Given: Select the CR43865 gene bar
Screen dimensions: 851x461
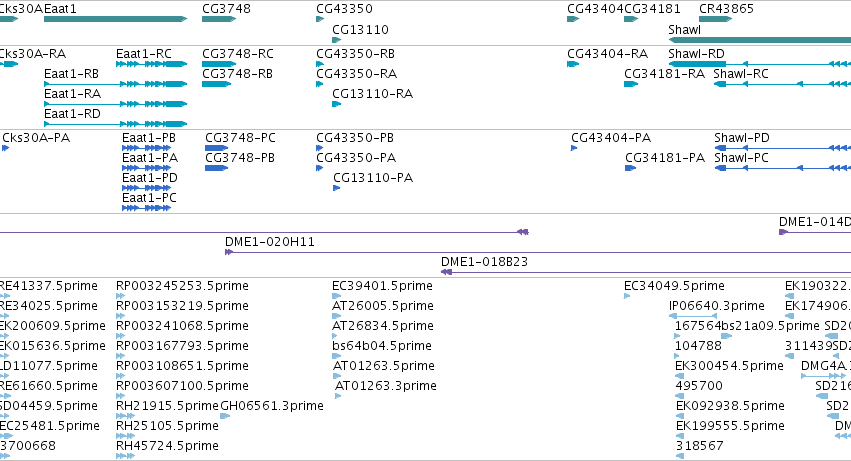Looking at the screenshot, I should pyautogui.click(x=715, y=19).
